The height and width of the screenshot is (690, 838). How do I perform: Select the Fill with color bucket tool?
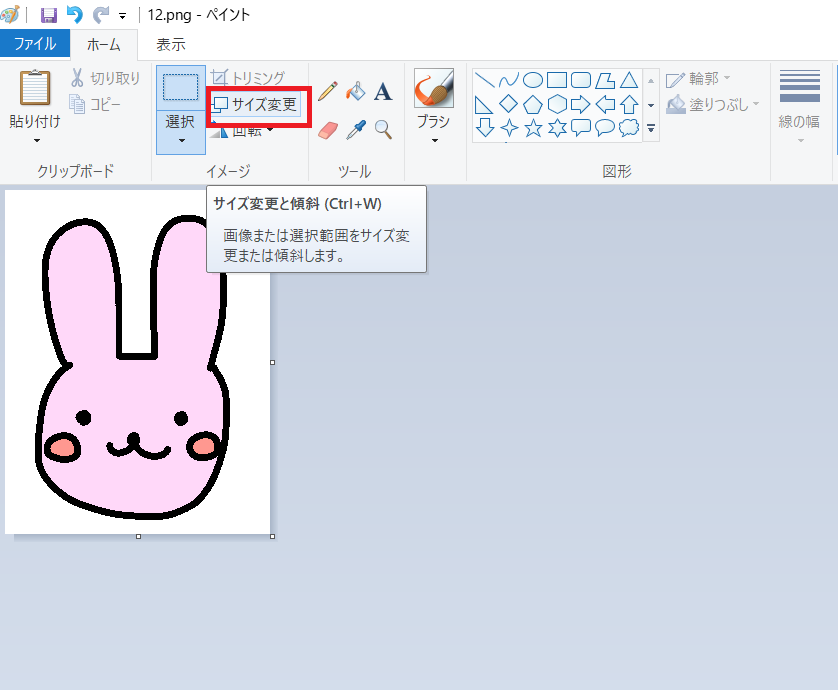pyautogui.click(x=355, y=91)
